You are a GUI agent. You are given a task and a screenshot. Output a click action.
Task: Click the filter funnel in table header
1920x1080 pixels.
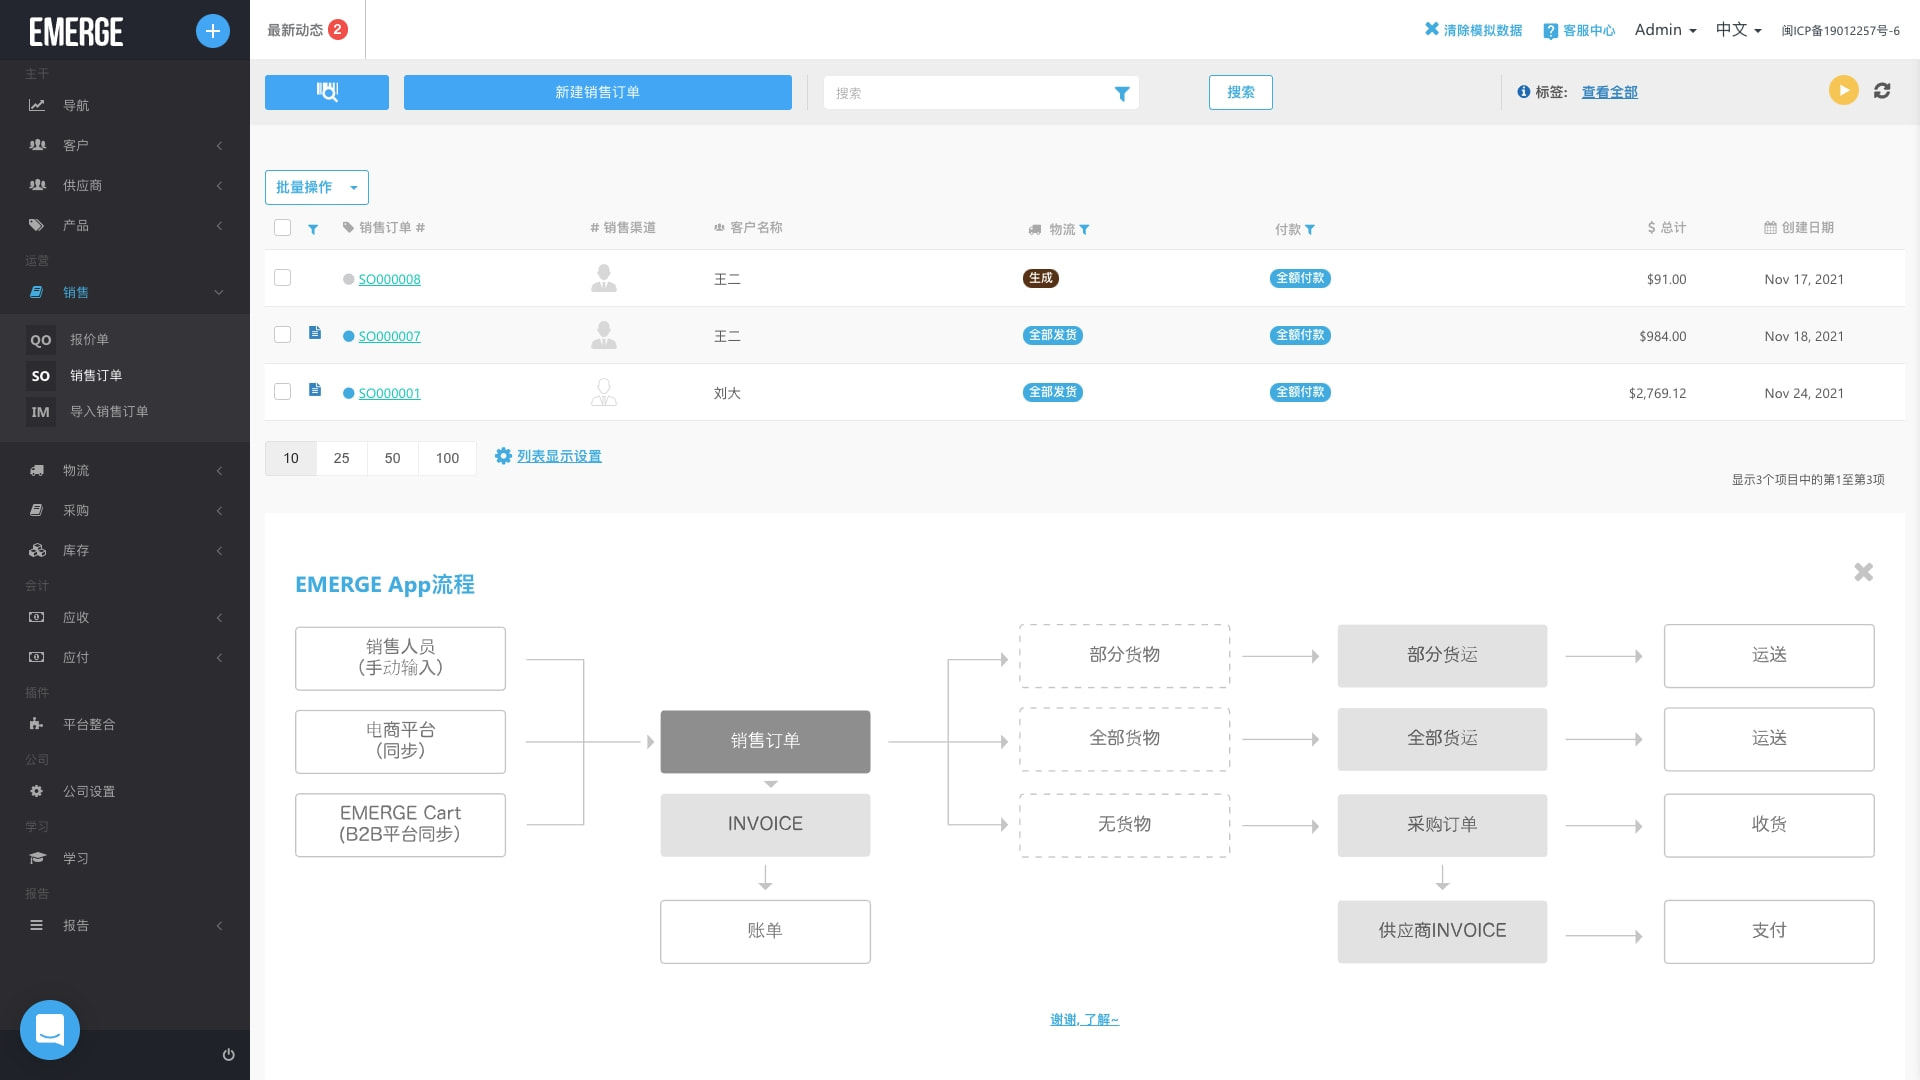313,229
